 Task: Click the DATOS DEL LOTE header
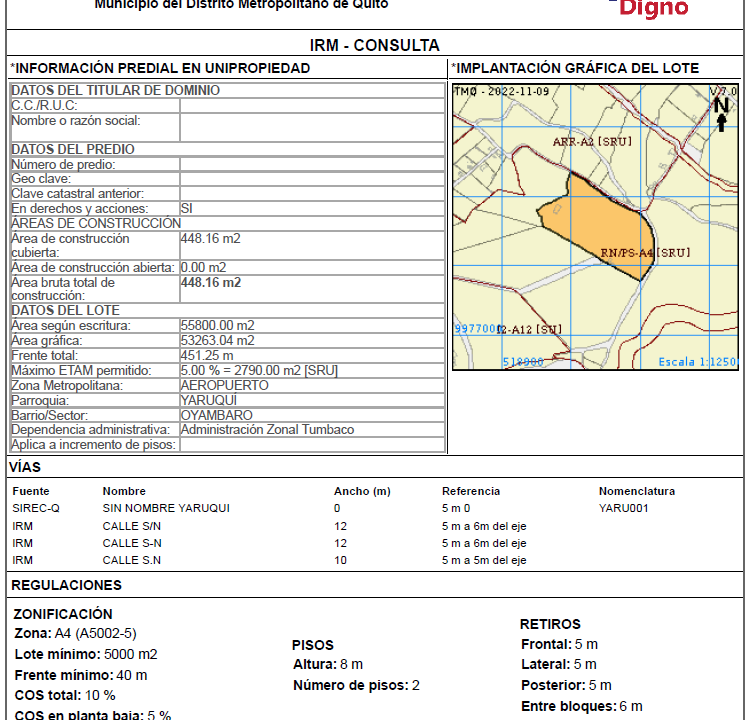[66, 310]
